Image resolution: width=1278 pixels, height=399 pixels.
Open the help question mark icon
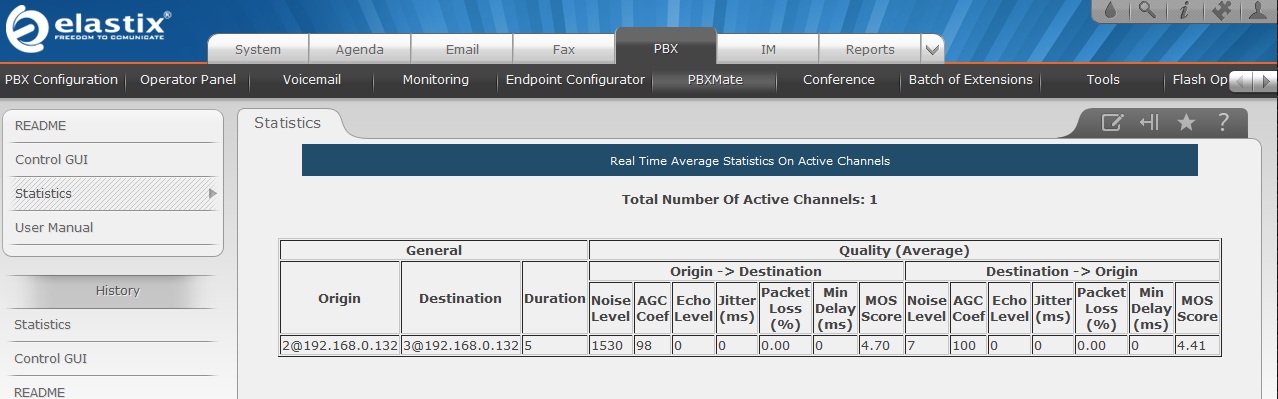click(1222, 123)
